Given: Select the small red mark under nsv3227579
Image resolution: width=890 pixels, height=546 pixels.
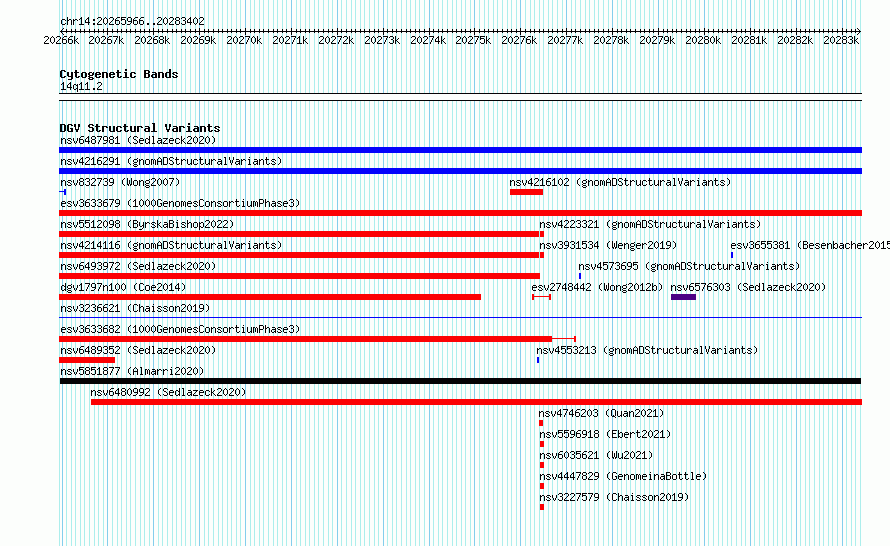Looking at the screenshot, I should (542, 507).
